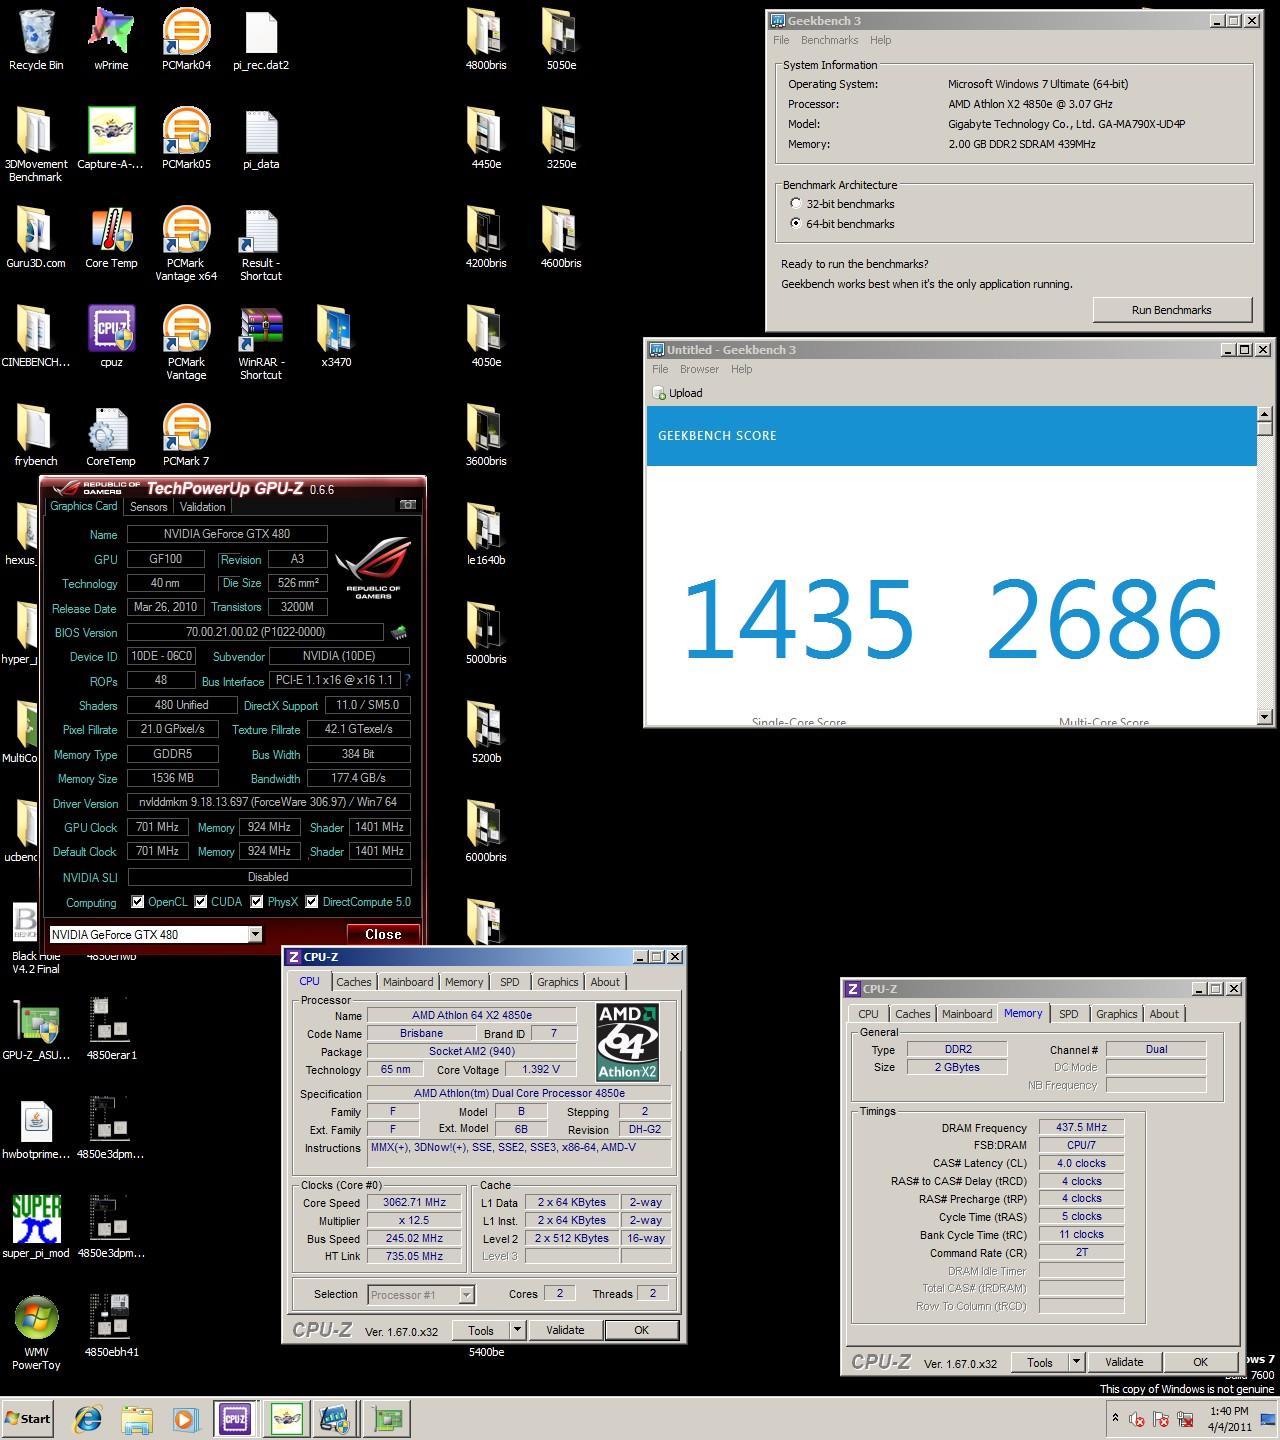Open Graphics tab in CPU-Z Memory window

click(1116, 1014)
